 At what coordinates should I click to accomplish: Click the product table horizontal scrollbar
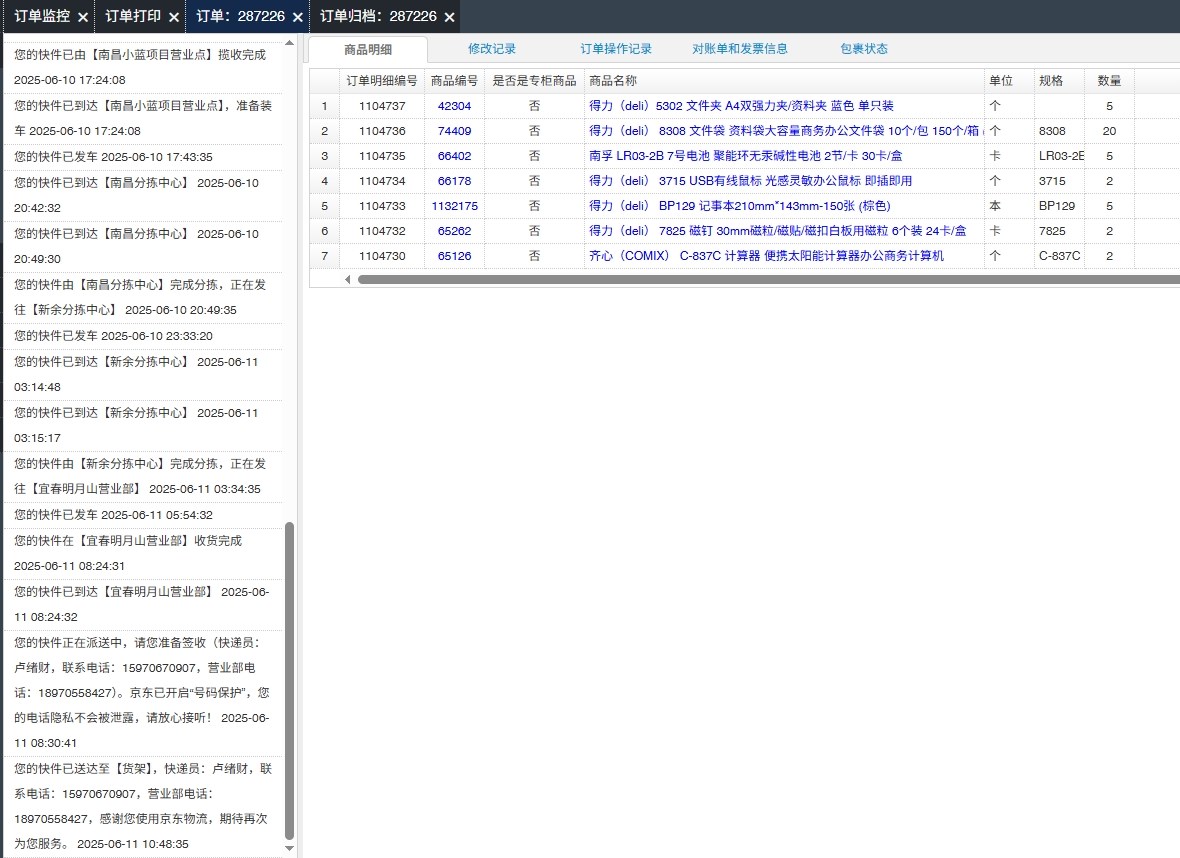tap(768, 279)
